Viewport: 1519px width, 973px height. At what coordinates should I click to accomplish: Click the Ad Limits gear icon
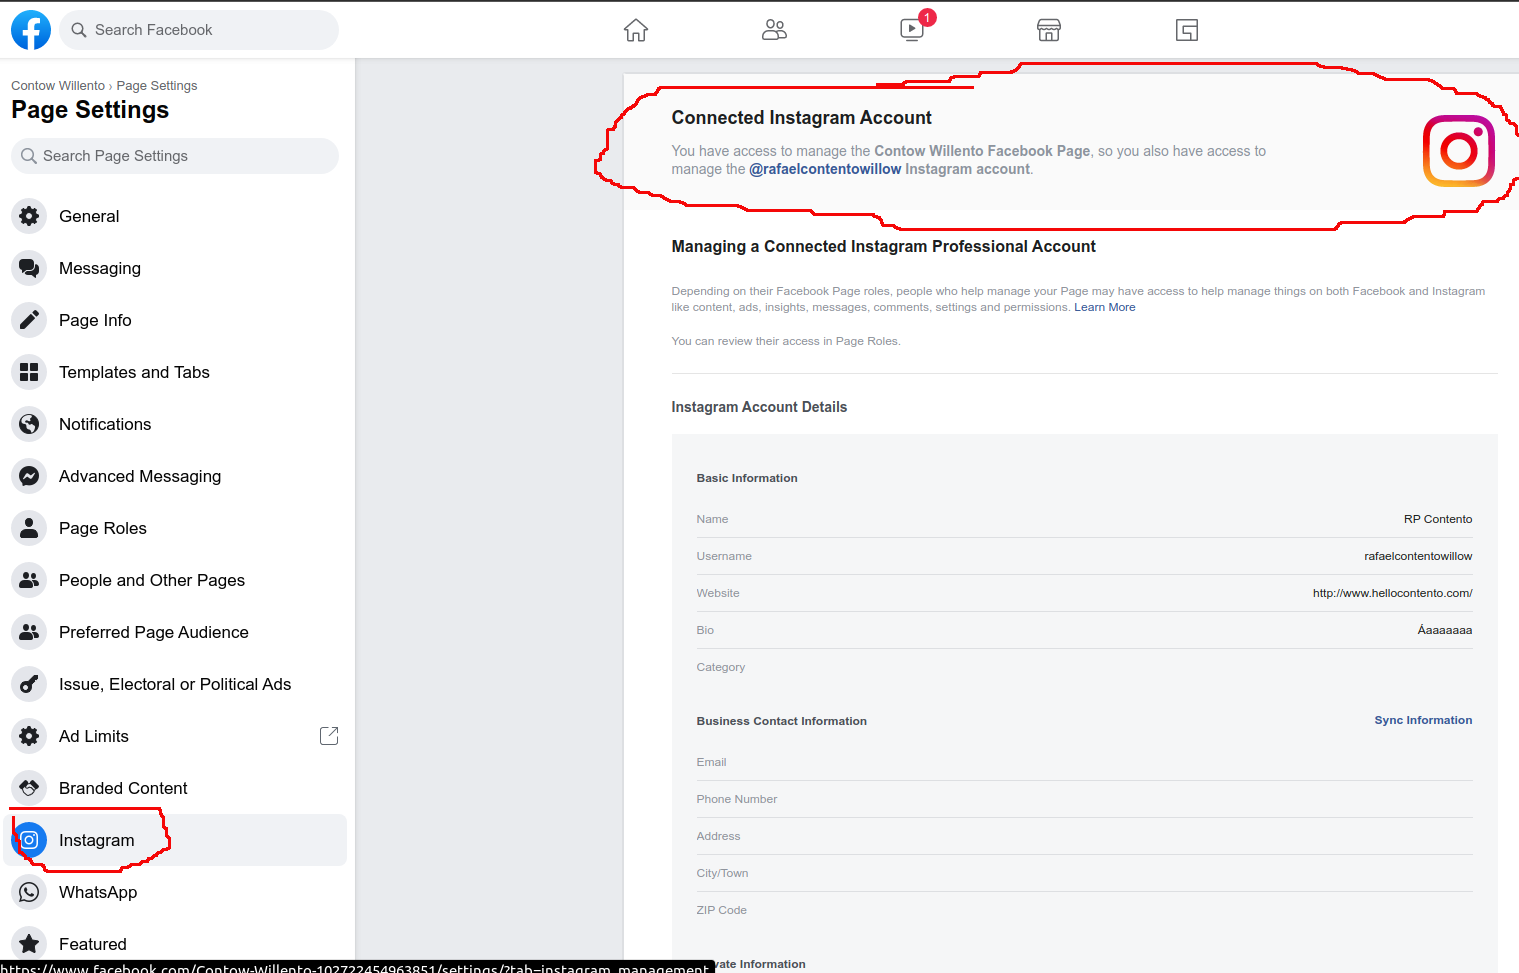(x=30, y=736)
